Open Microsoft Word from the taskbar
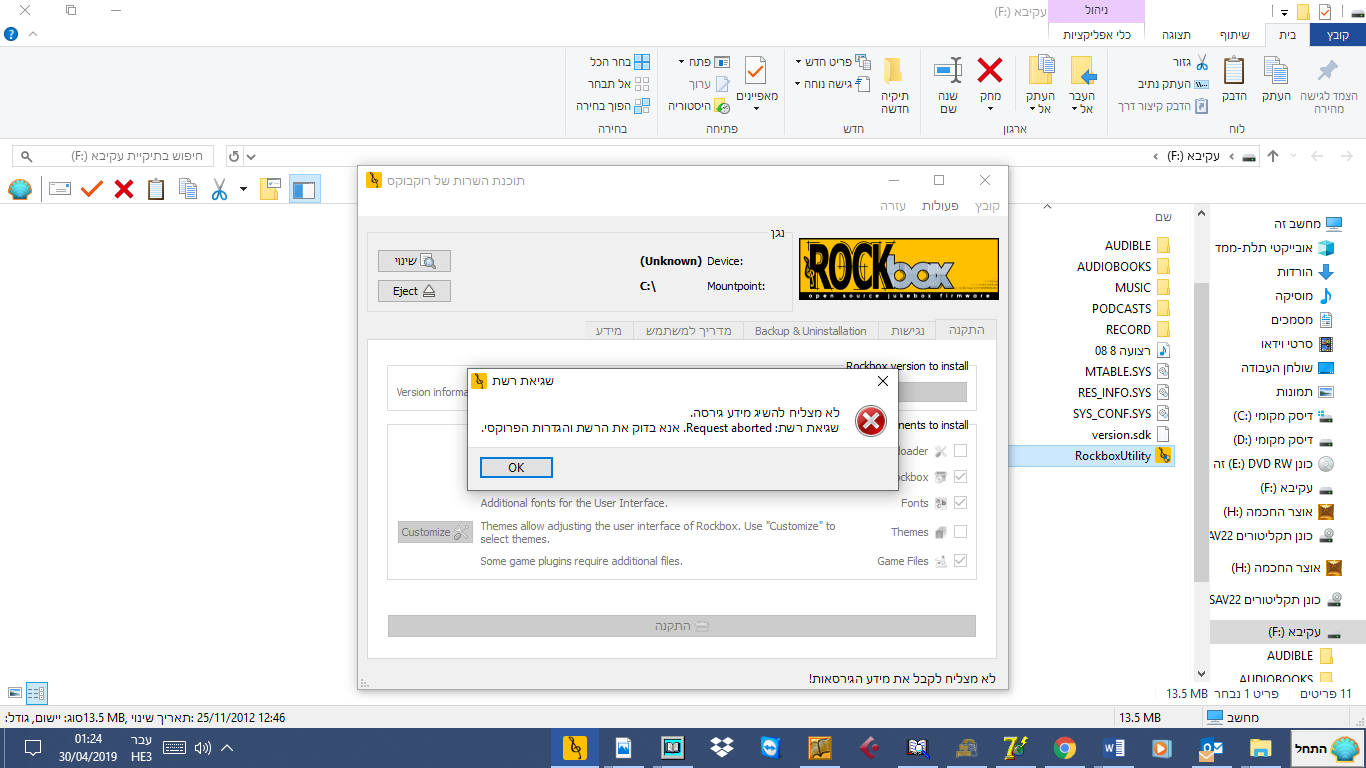This screenshot has height=768, width=1366. pyautogui.click(x=1113, y=747)
